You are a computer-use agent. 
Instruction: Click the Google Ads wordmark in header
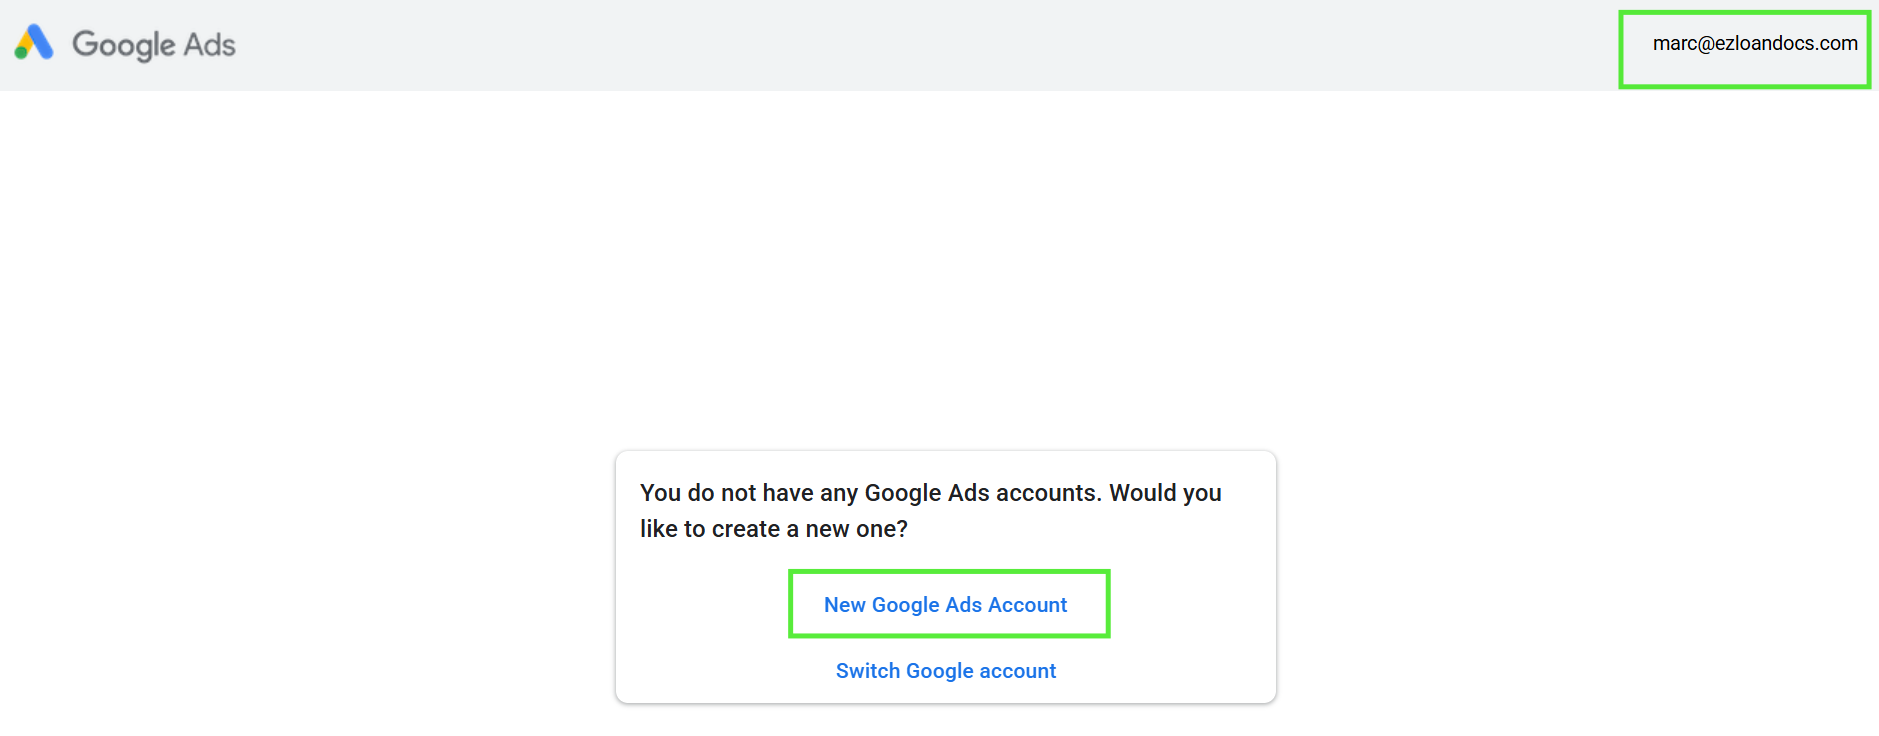click(x=153, y=45)
